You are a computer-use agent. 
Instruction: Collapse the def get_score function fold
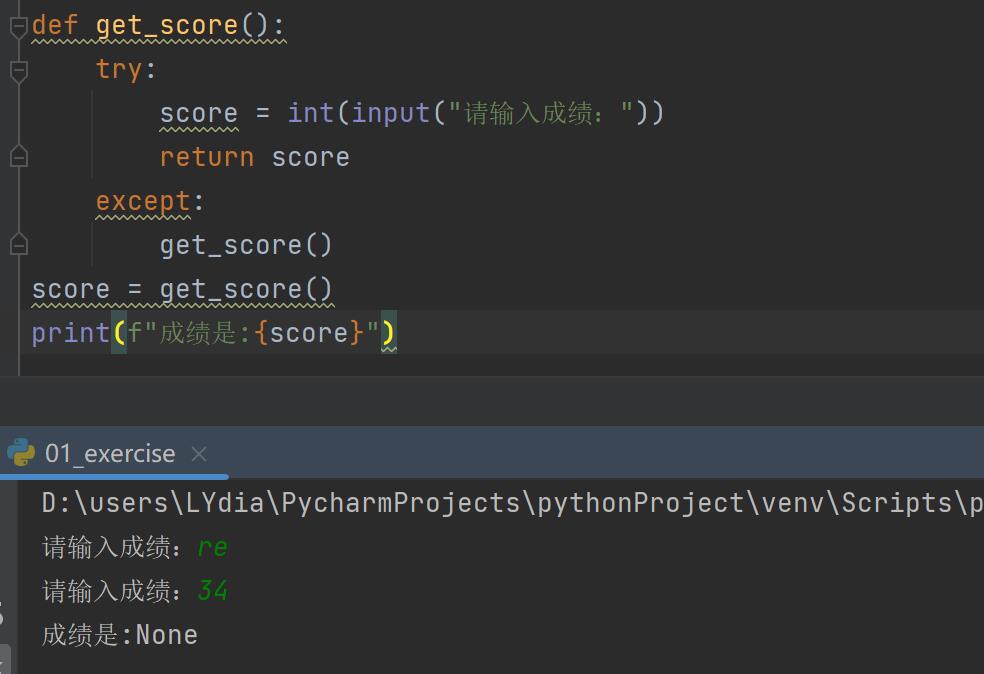(x=18, y=27)
